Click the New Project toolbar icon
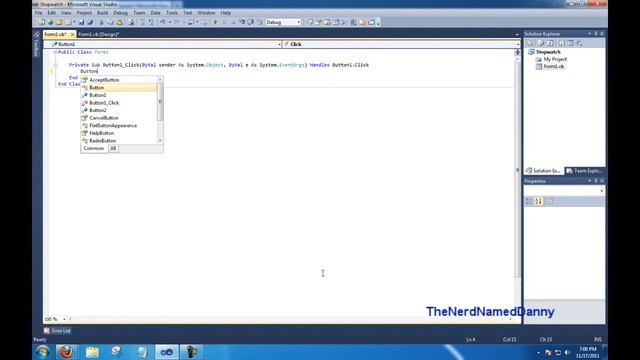The height and width of the screenshot is (360, 640). coord(41,22)
